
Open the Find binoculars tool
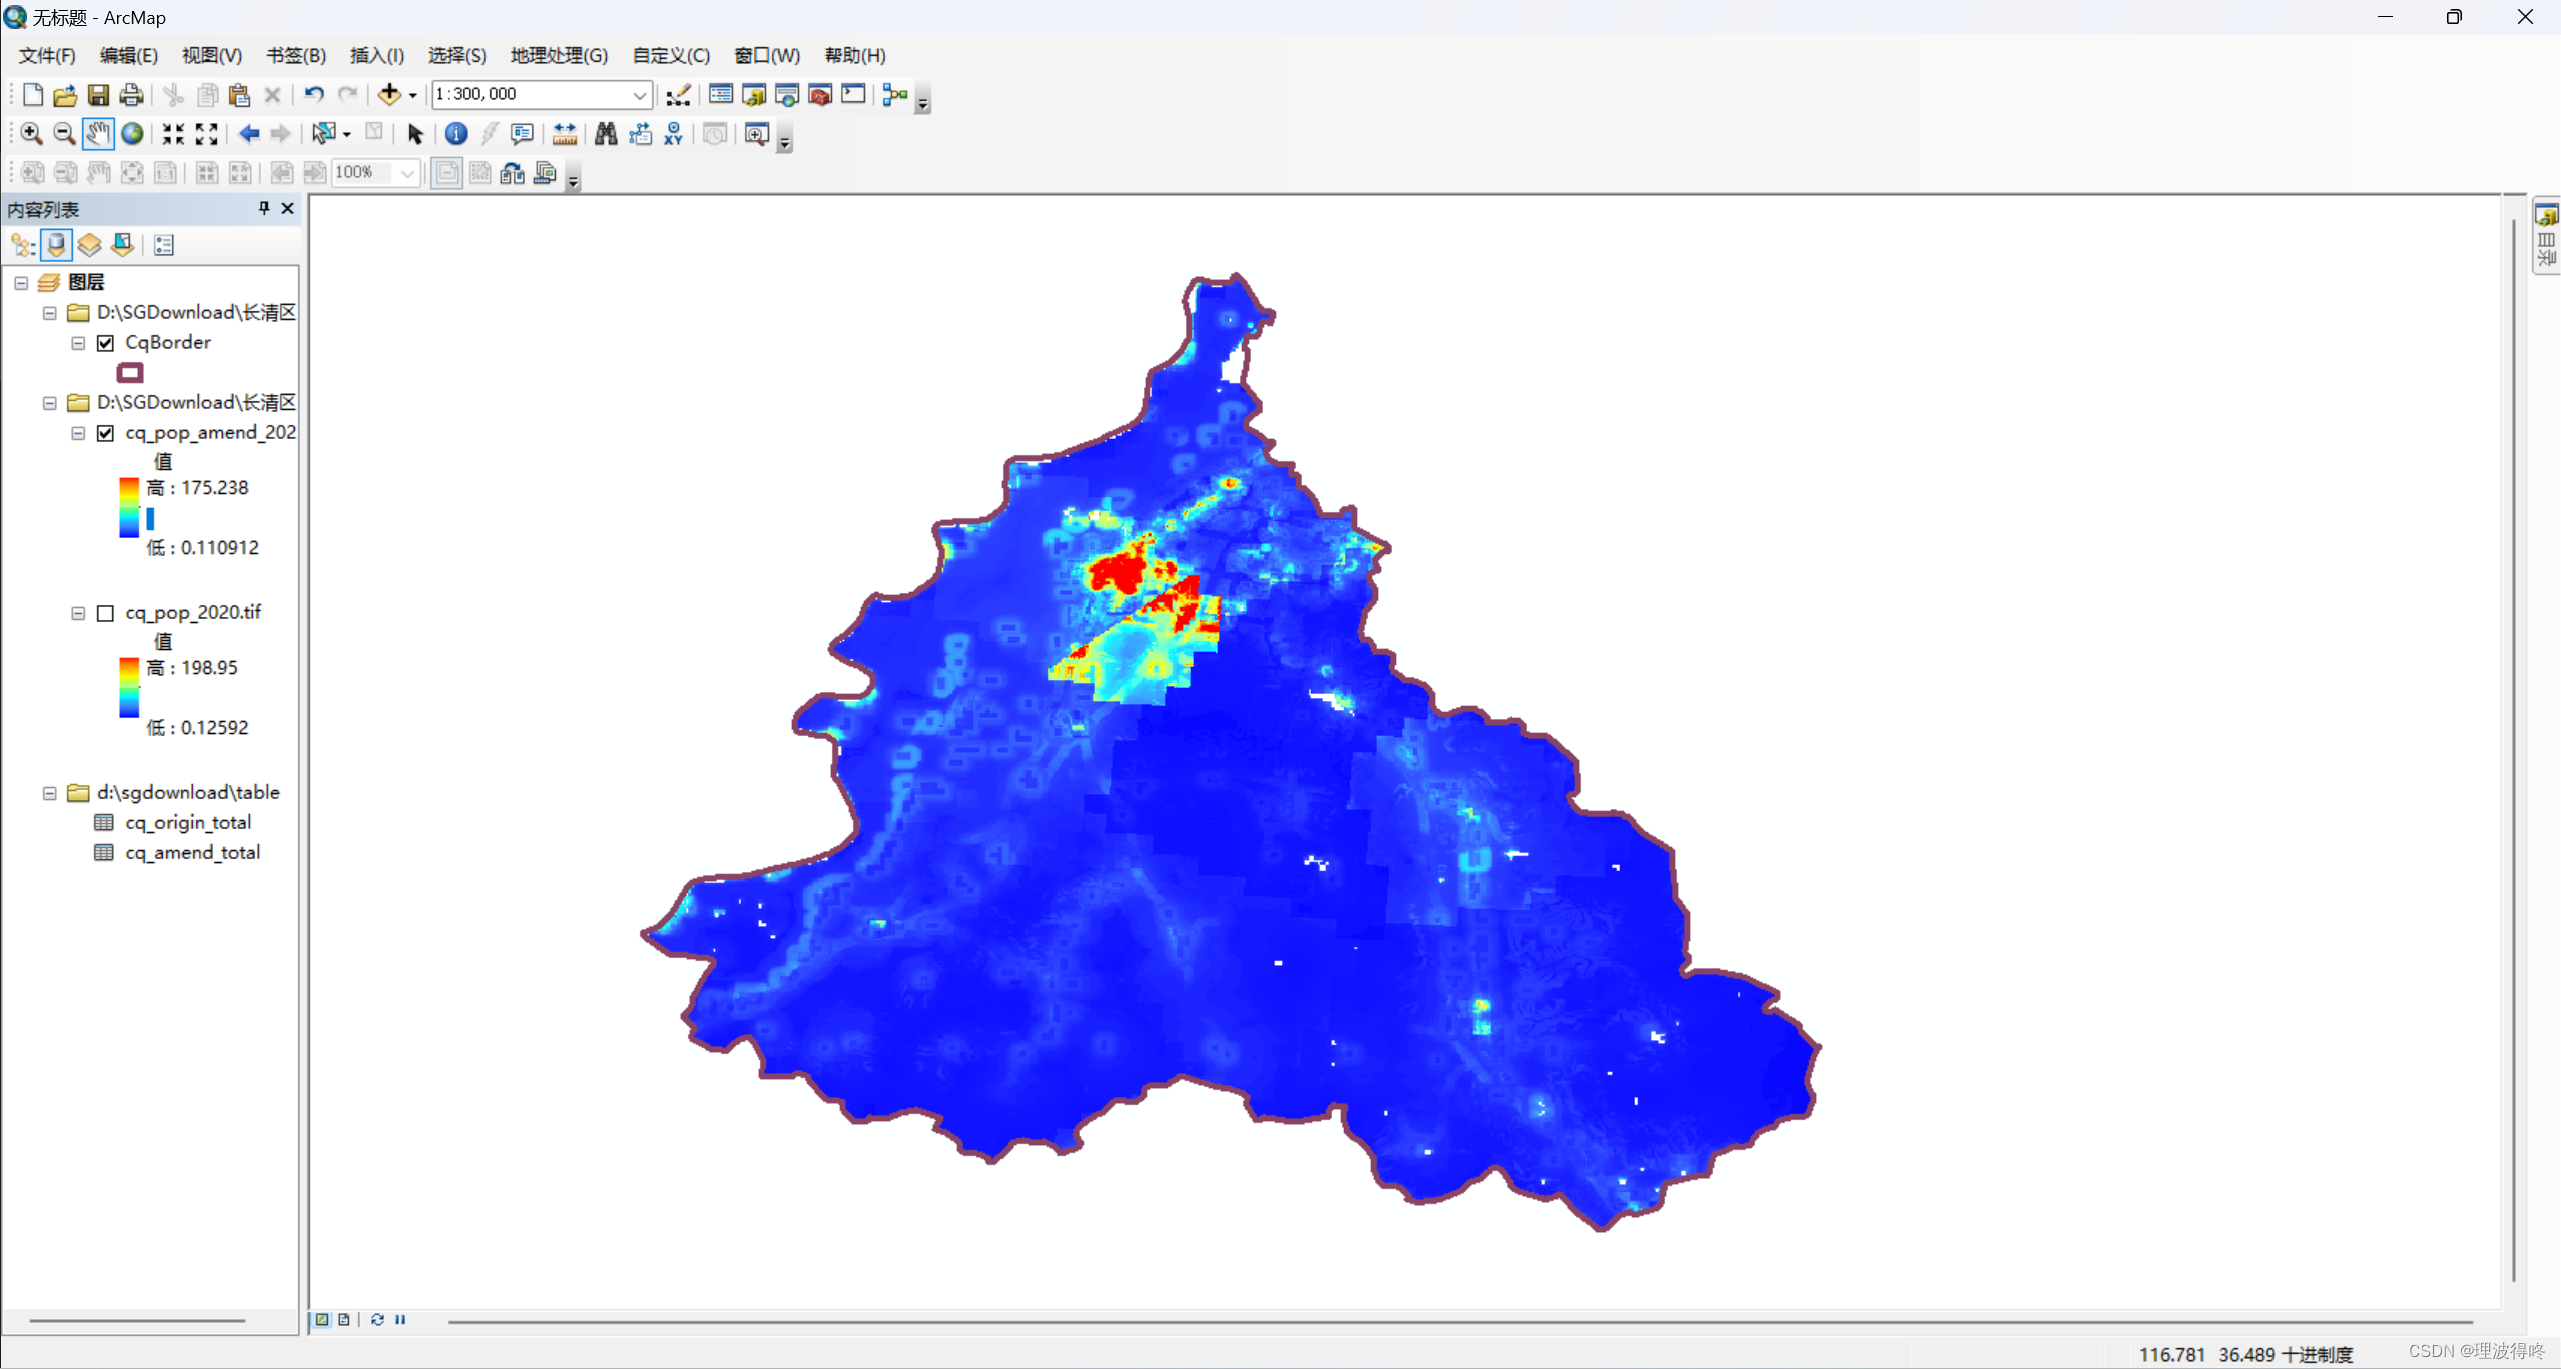click(x=606, y=134)
